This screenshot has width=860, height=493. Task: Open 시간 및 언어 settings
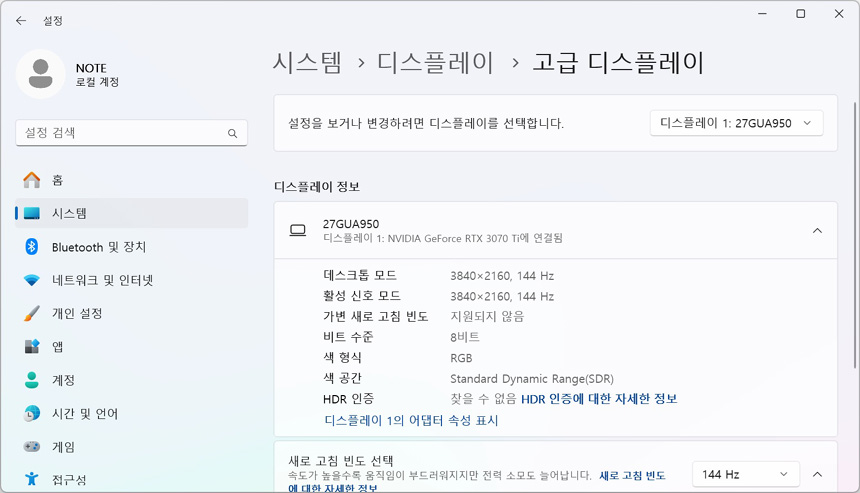coord(84,414)
